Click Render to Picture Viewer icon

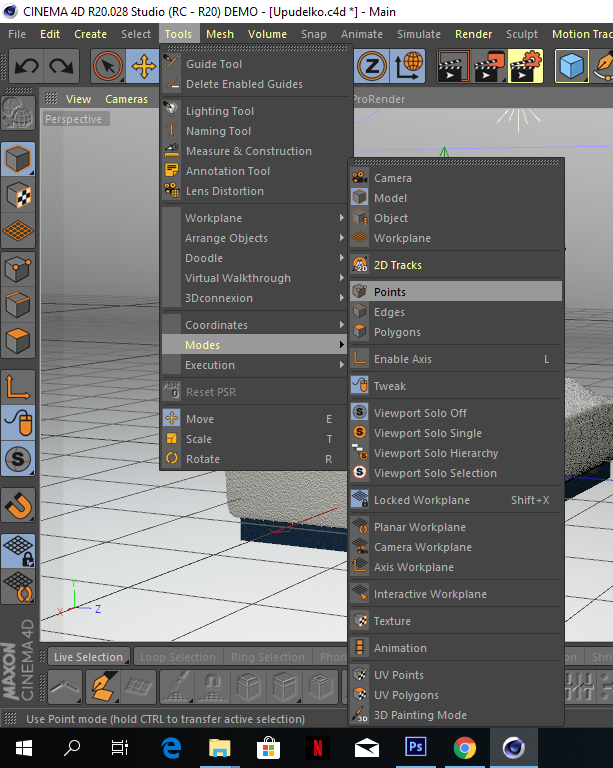pyautogui.click(x=489, y=66)
